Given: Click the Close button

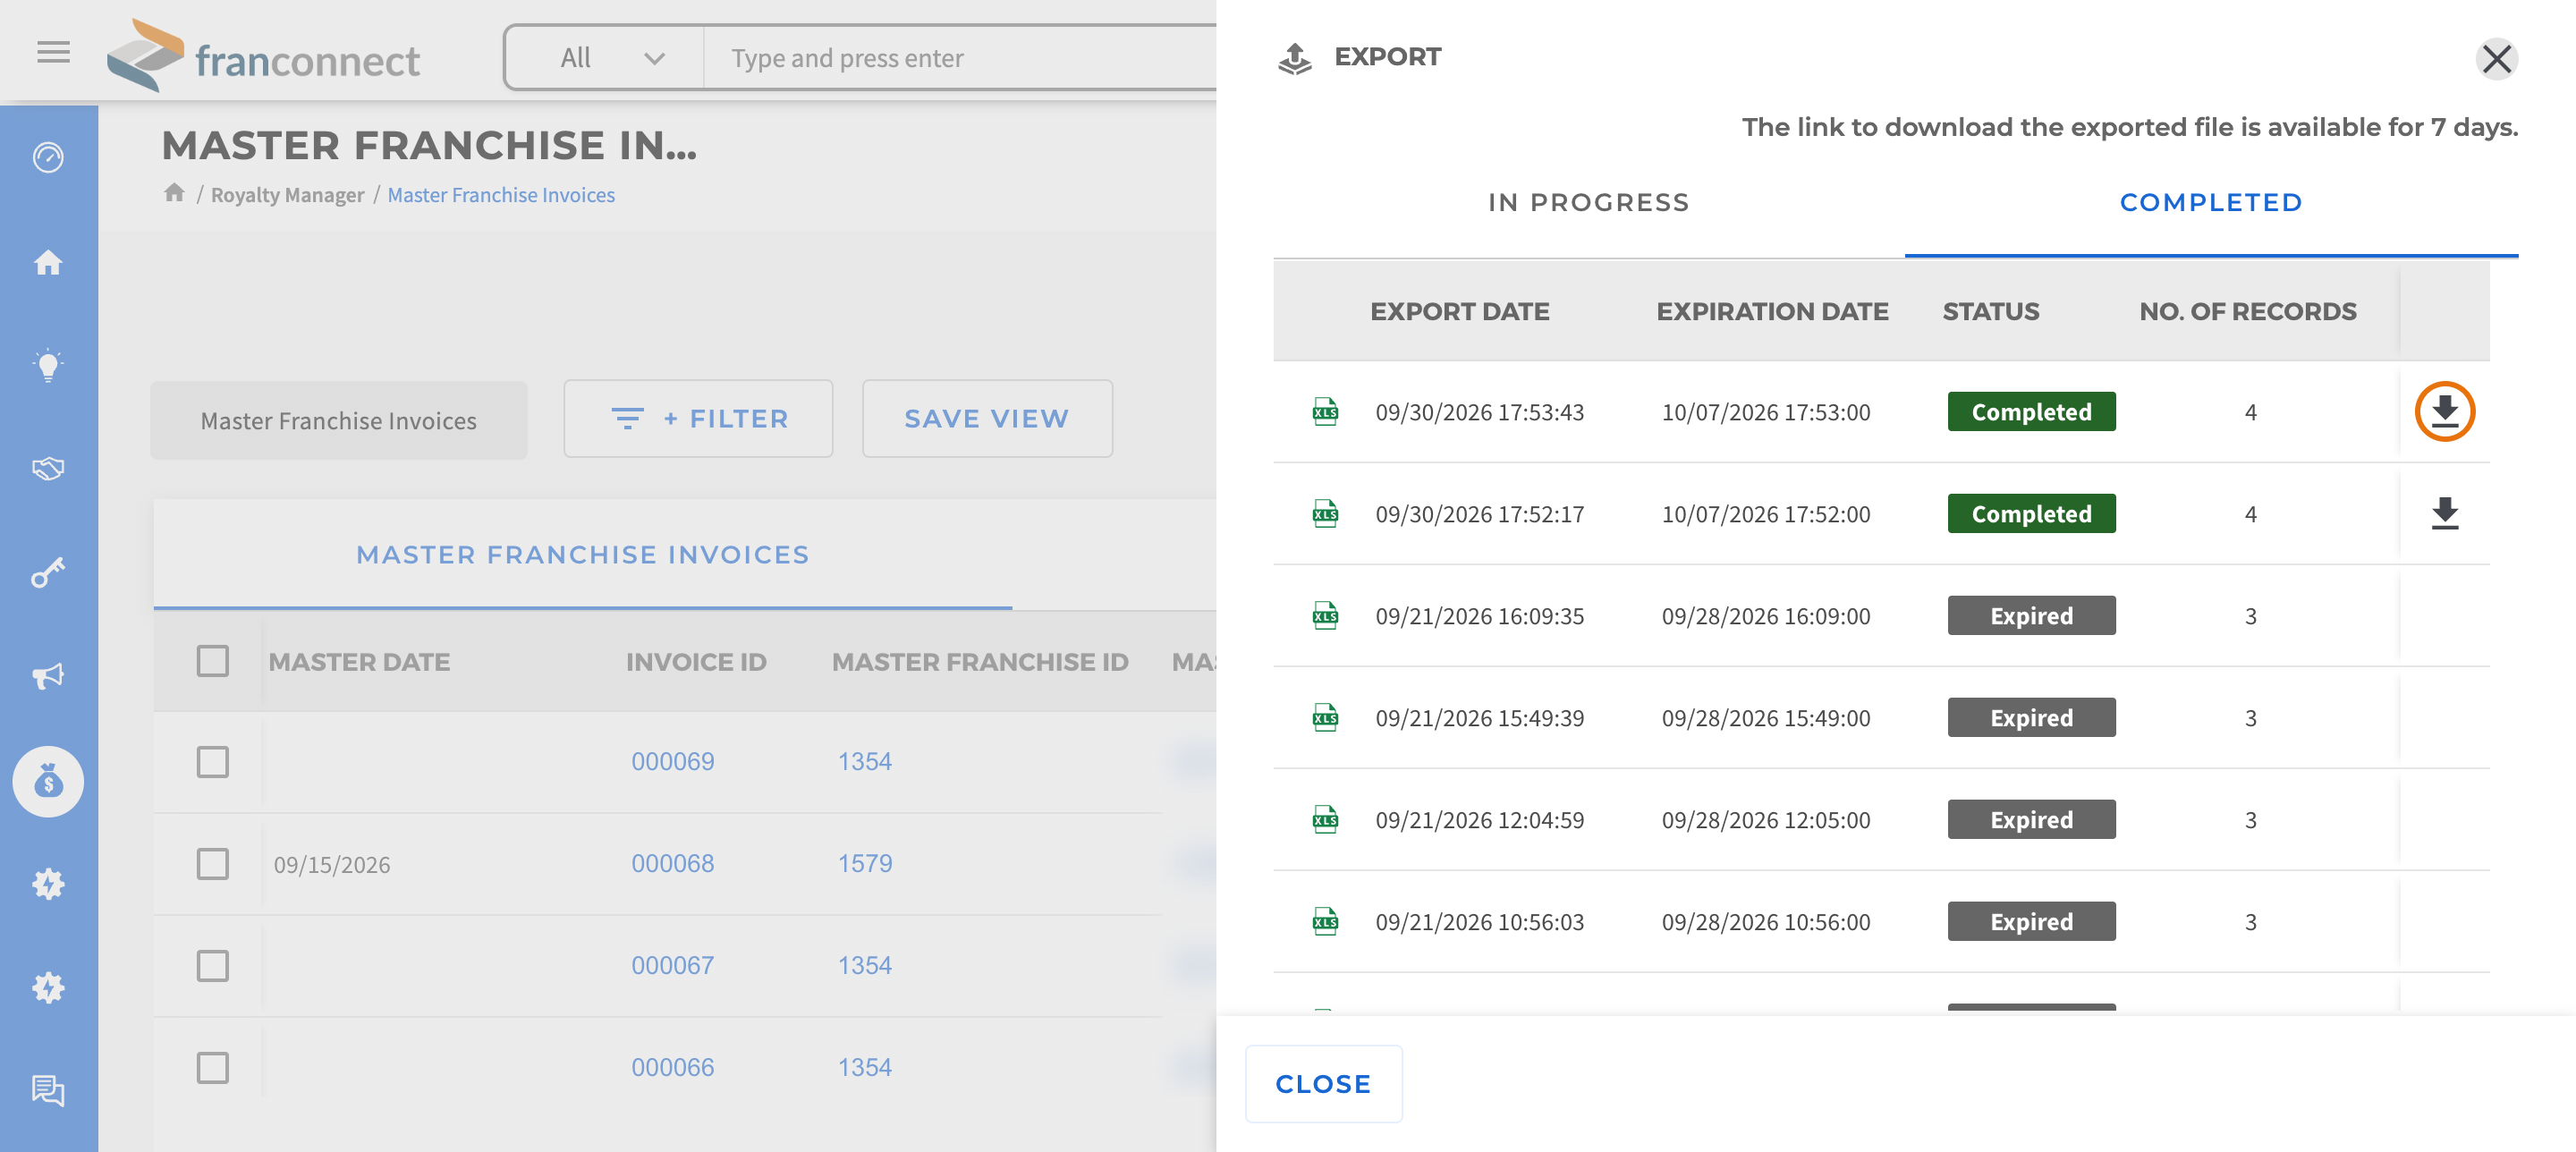Looking at the screenshot, I should click(x=1323, y=1084).
